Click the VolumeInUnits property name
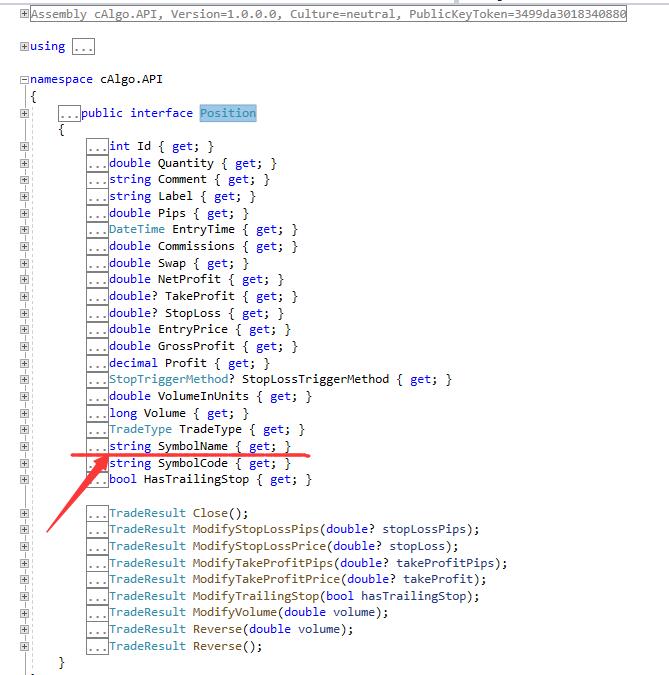 click(x=203, y=396)
